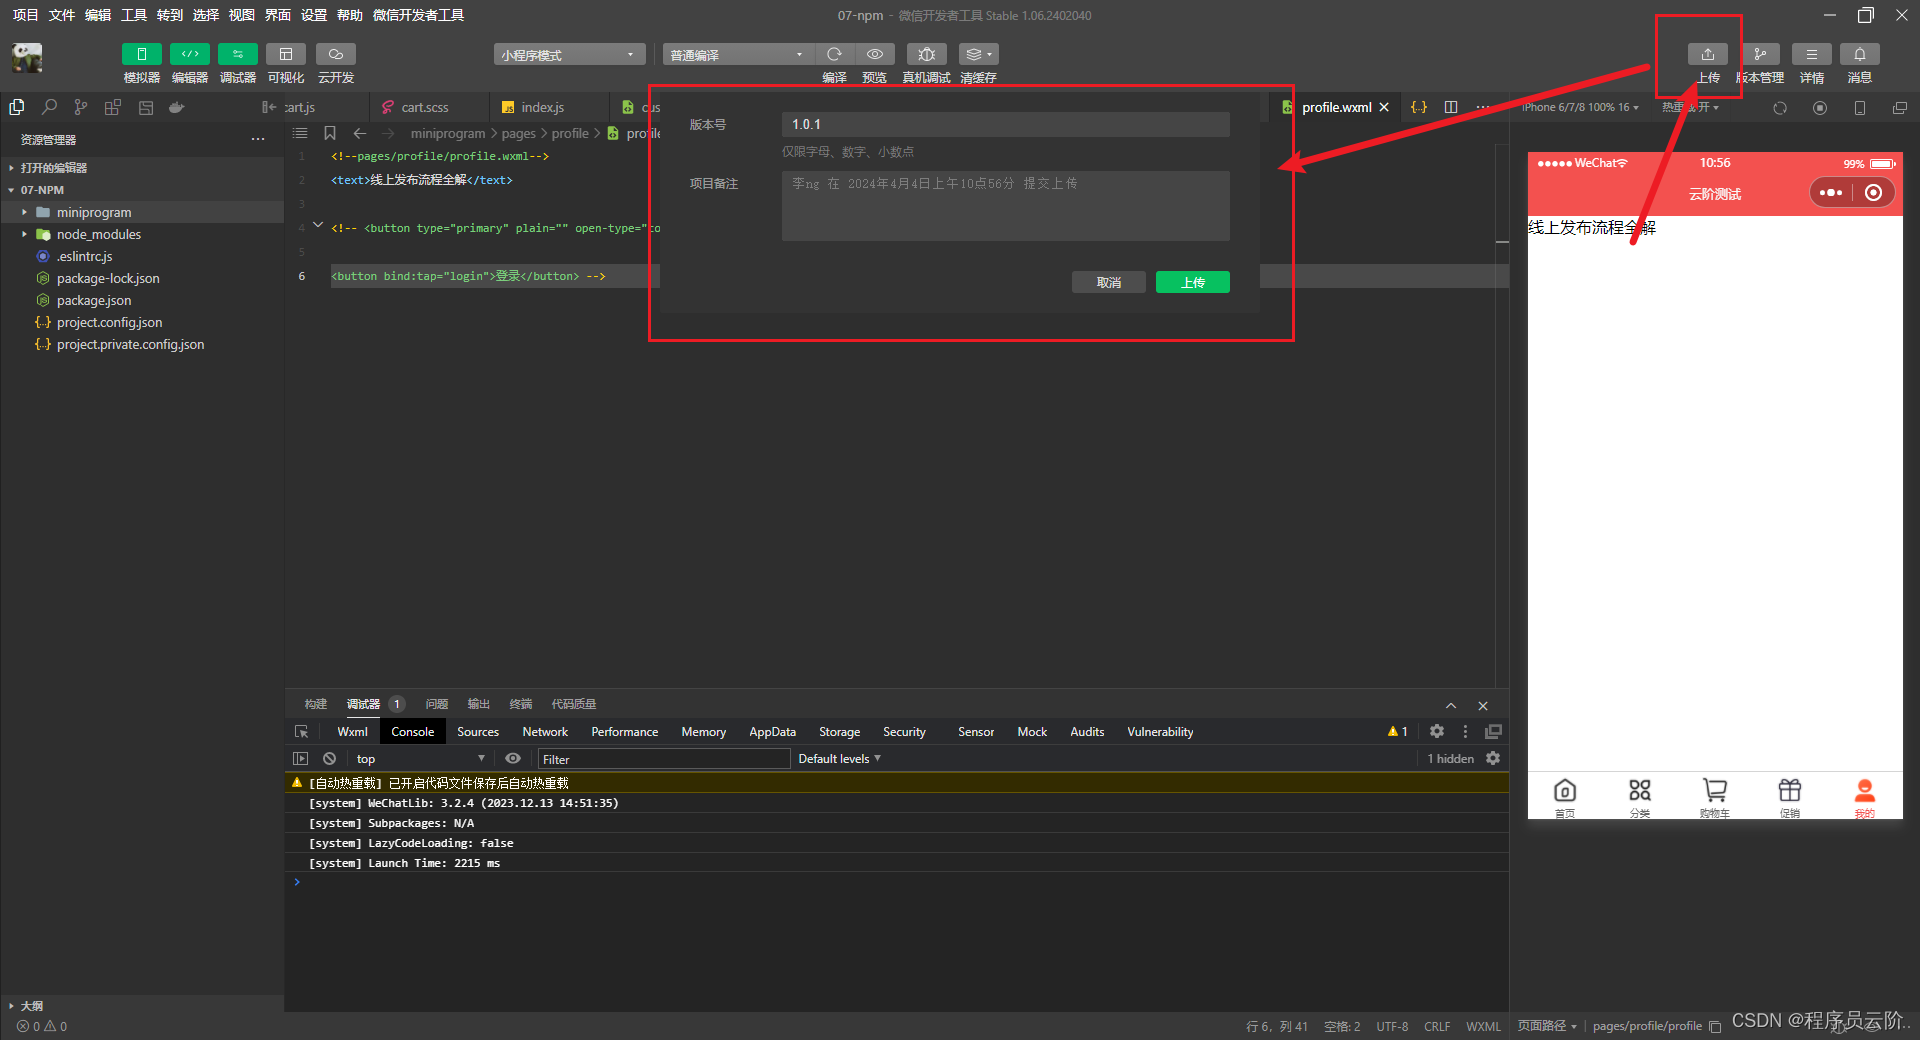Toggle live expression eye in console

[513, 759]
